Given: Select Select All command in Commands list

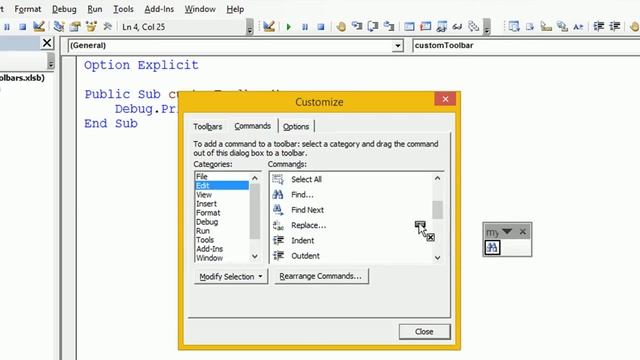Looking at the screenshot, I should 350,179.
